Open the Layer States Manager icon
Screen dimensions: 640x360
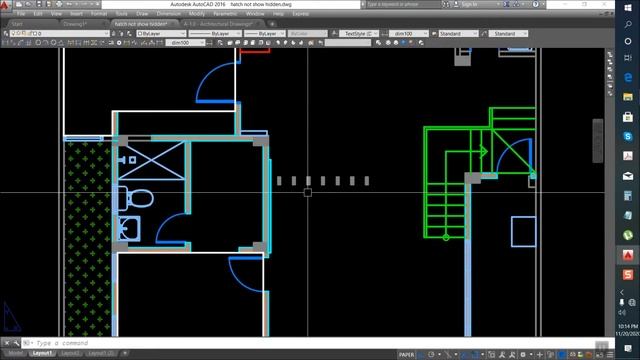click(129, 33)
